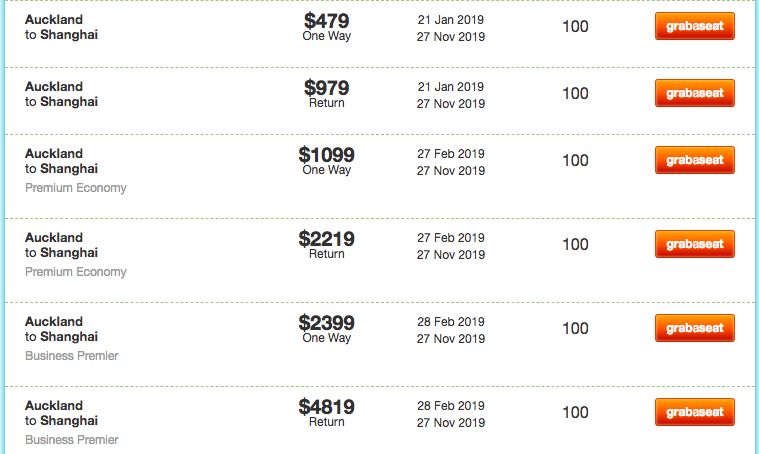Click the Business Premier label of $4819 fare
The width and height of the screenshot is (759, 454).
pos(72,440)
